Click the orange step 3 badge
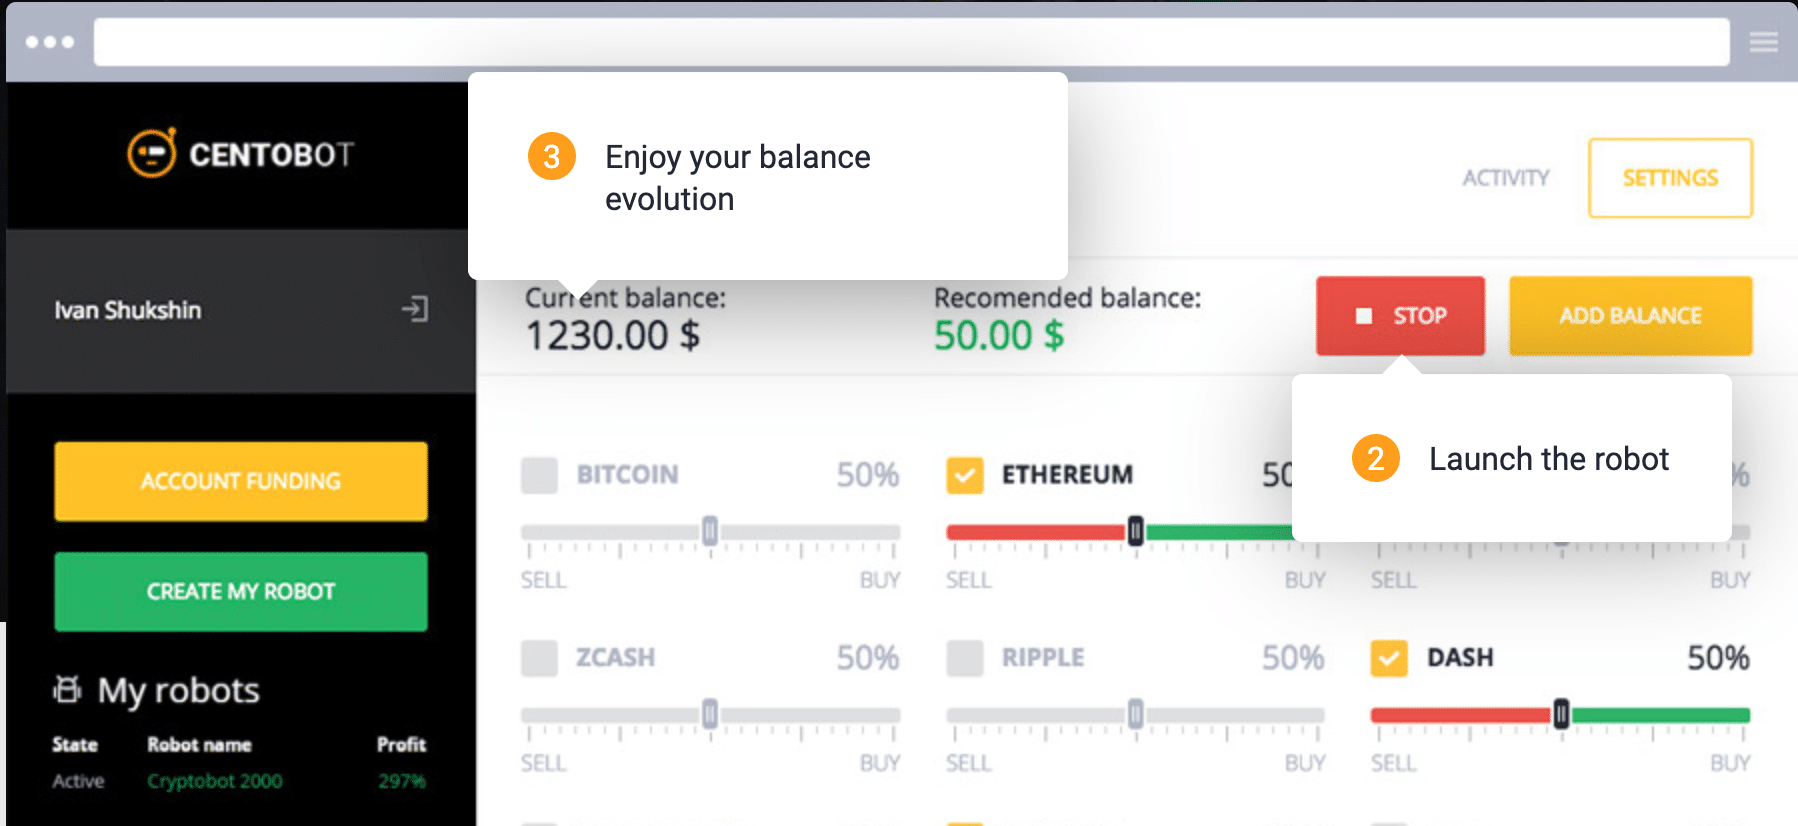The width and height of the screenshot is (1798, 826). (x=551, y=156)
